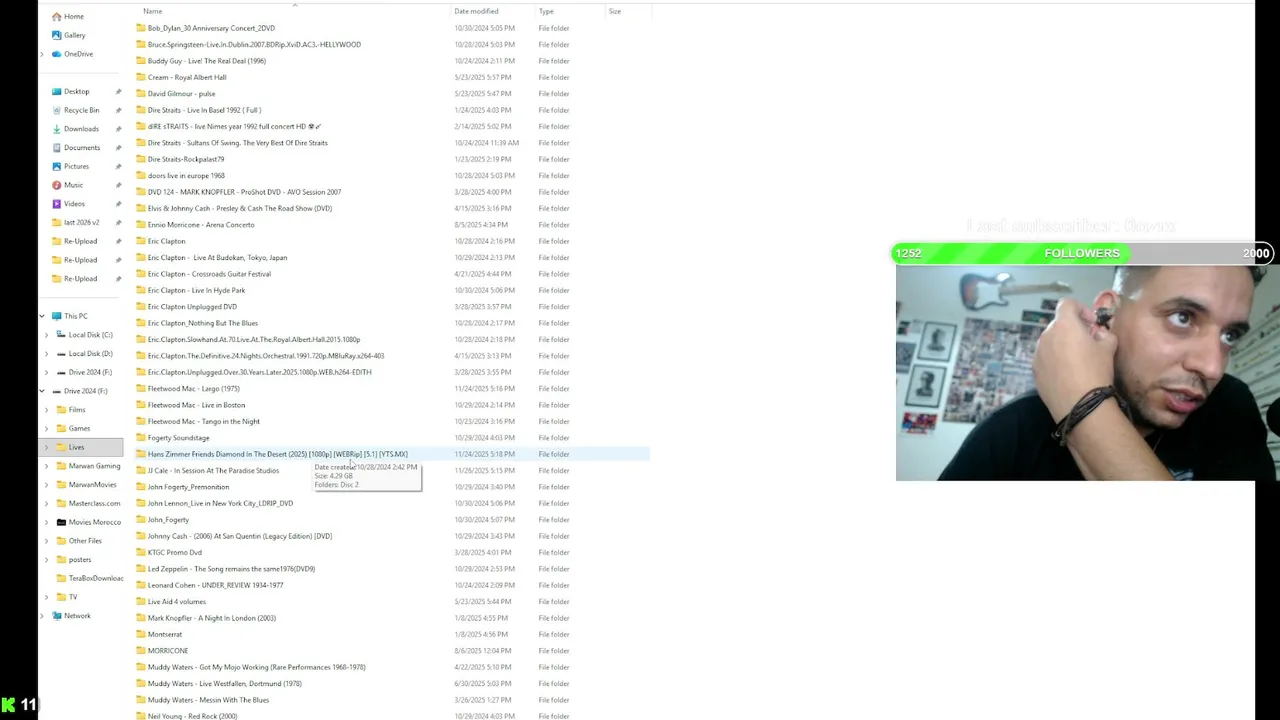Screen dimensions: 1280x720
Task: Click the folder icon beside David Gilmour - pulse
Action: (x=141, y=94)
